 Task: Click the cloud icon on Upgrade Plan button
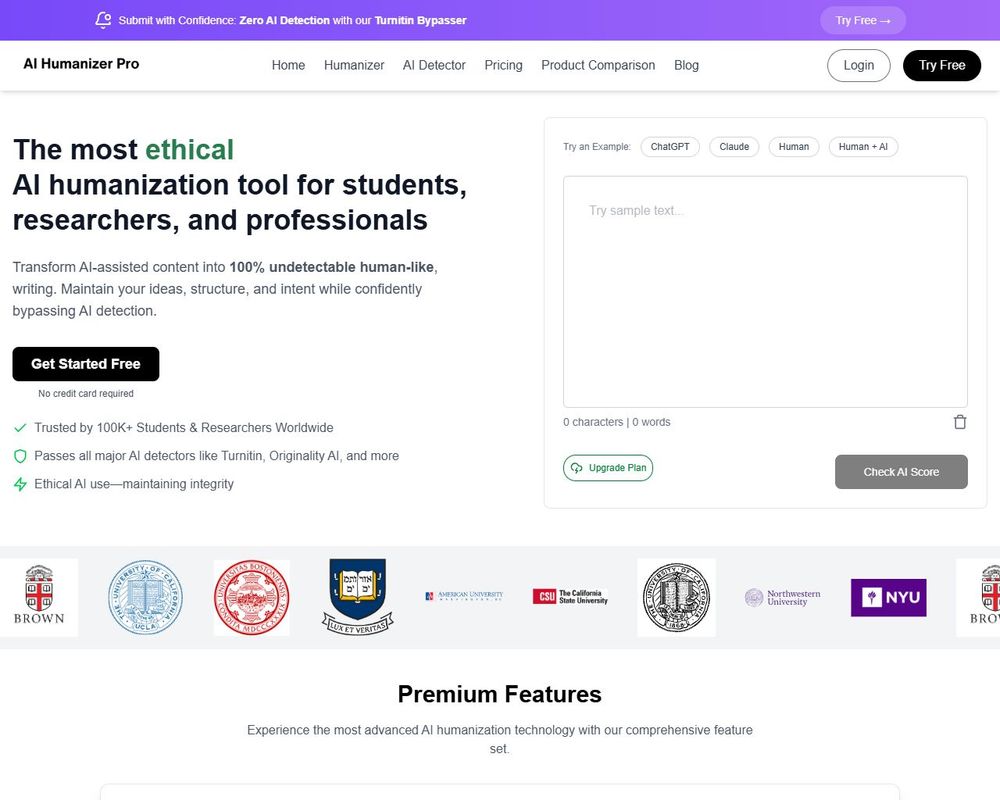click(x=576, y=467)
